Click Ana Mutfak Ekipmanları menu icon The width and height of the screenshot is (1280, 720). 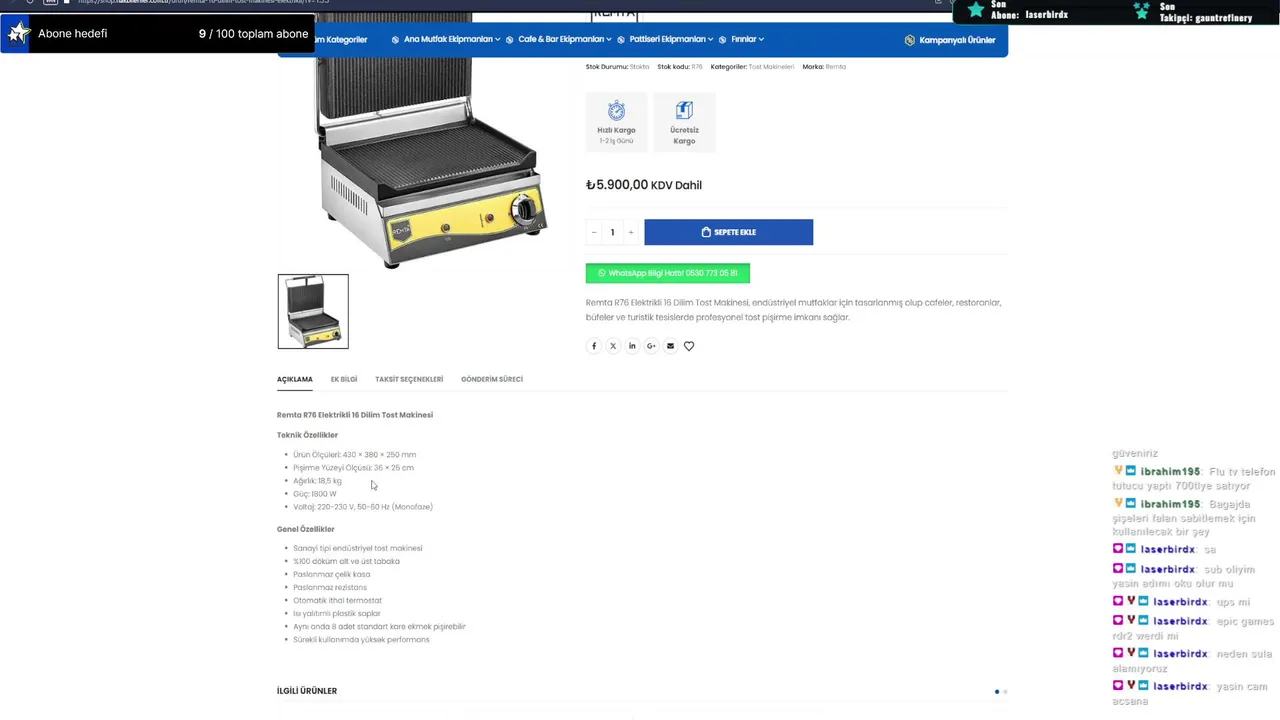(395, 40)
